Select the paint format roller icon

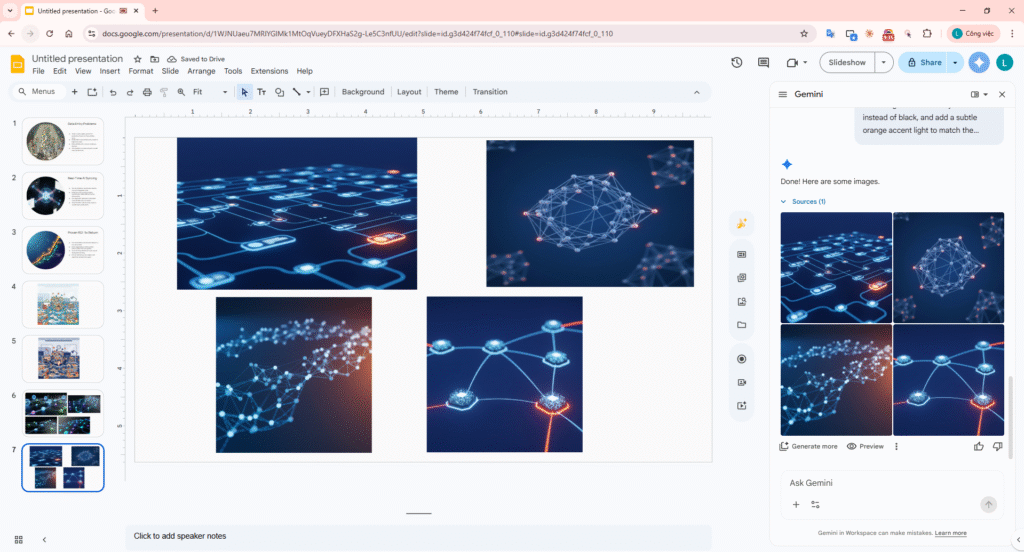pos(164,92)
